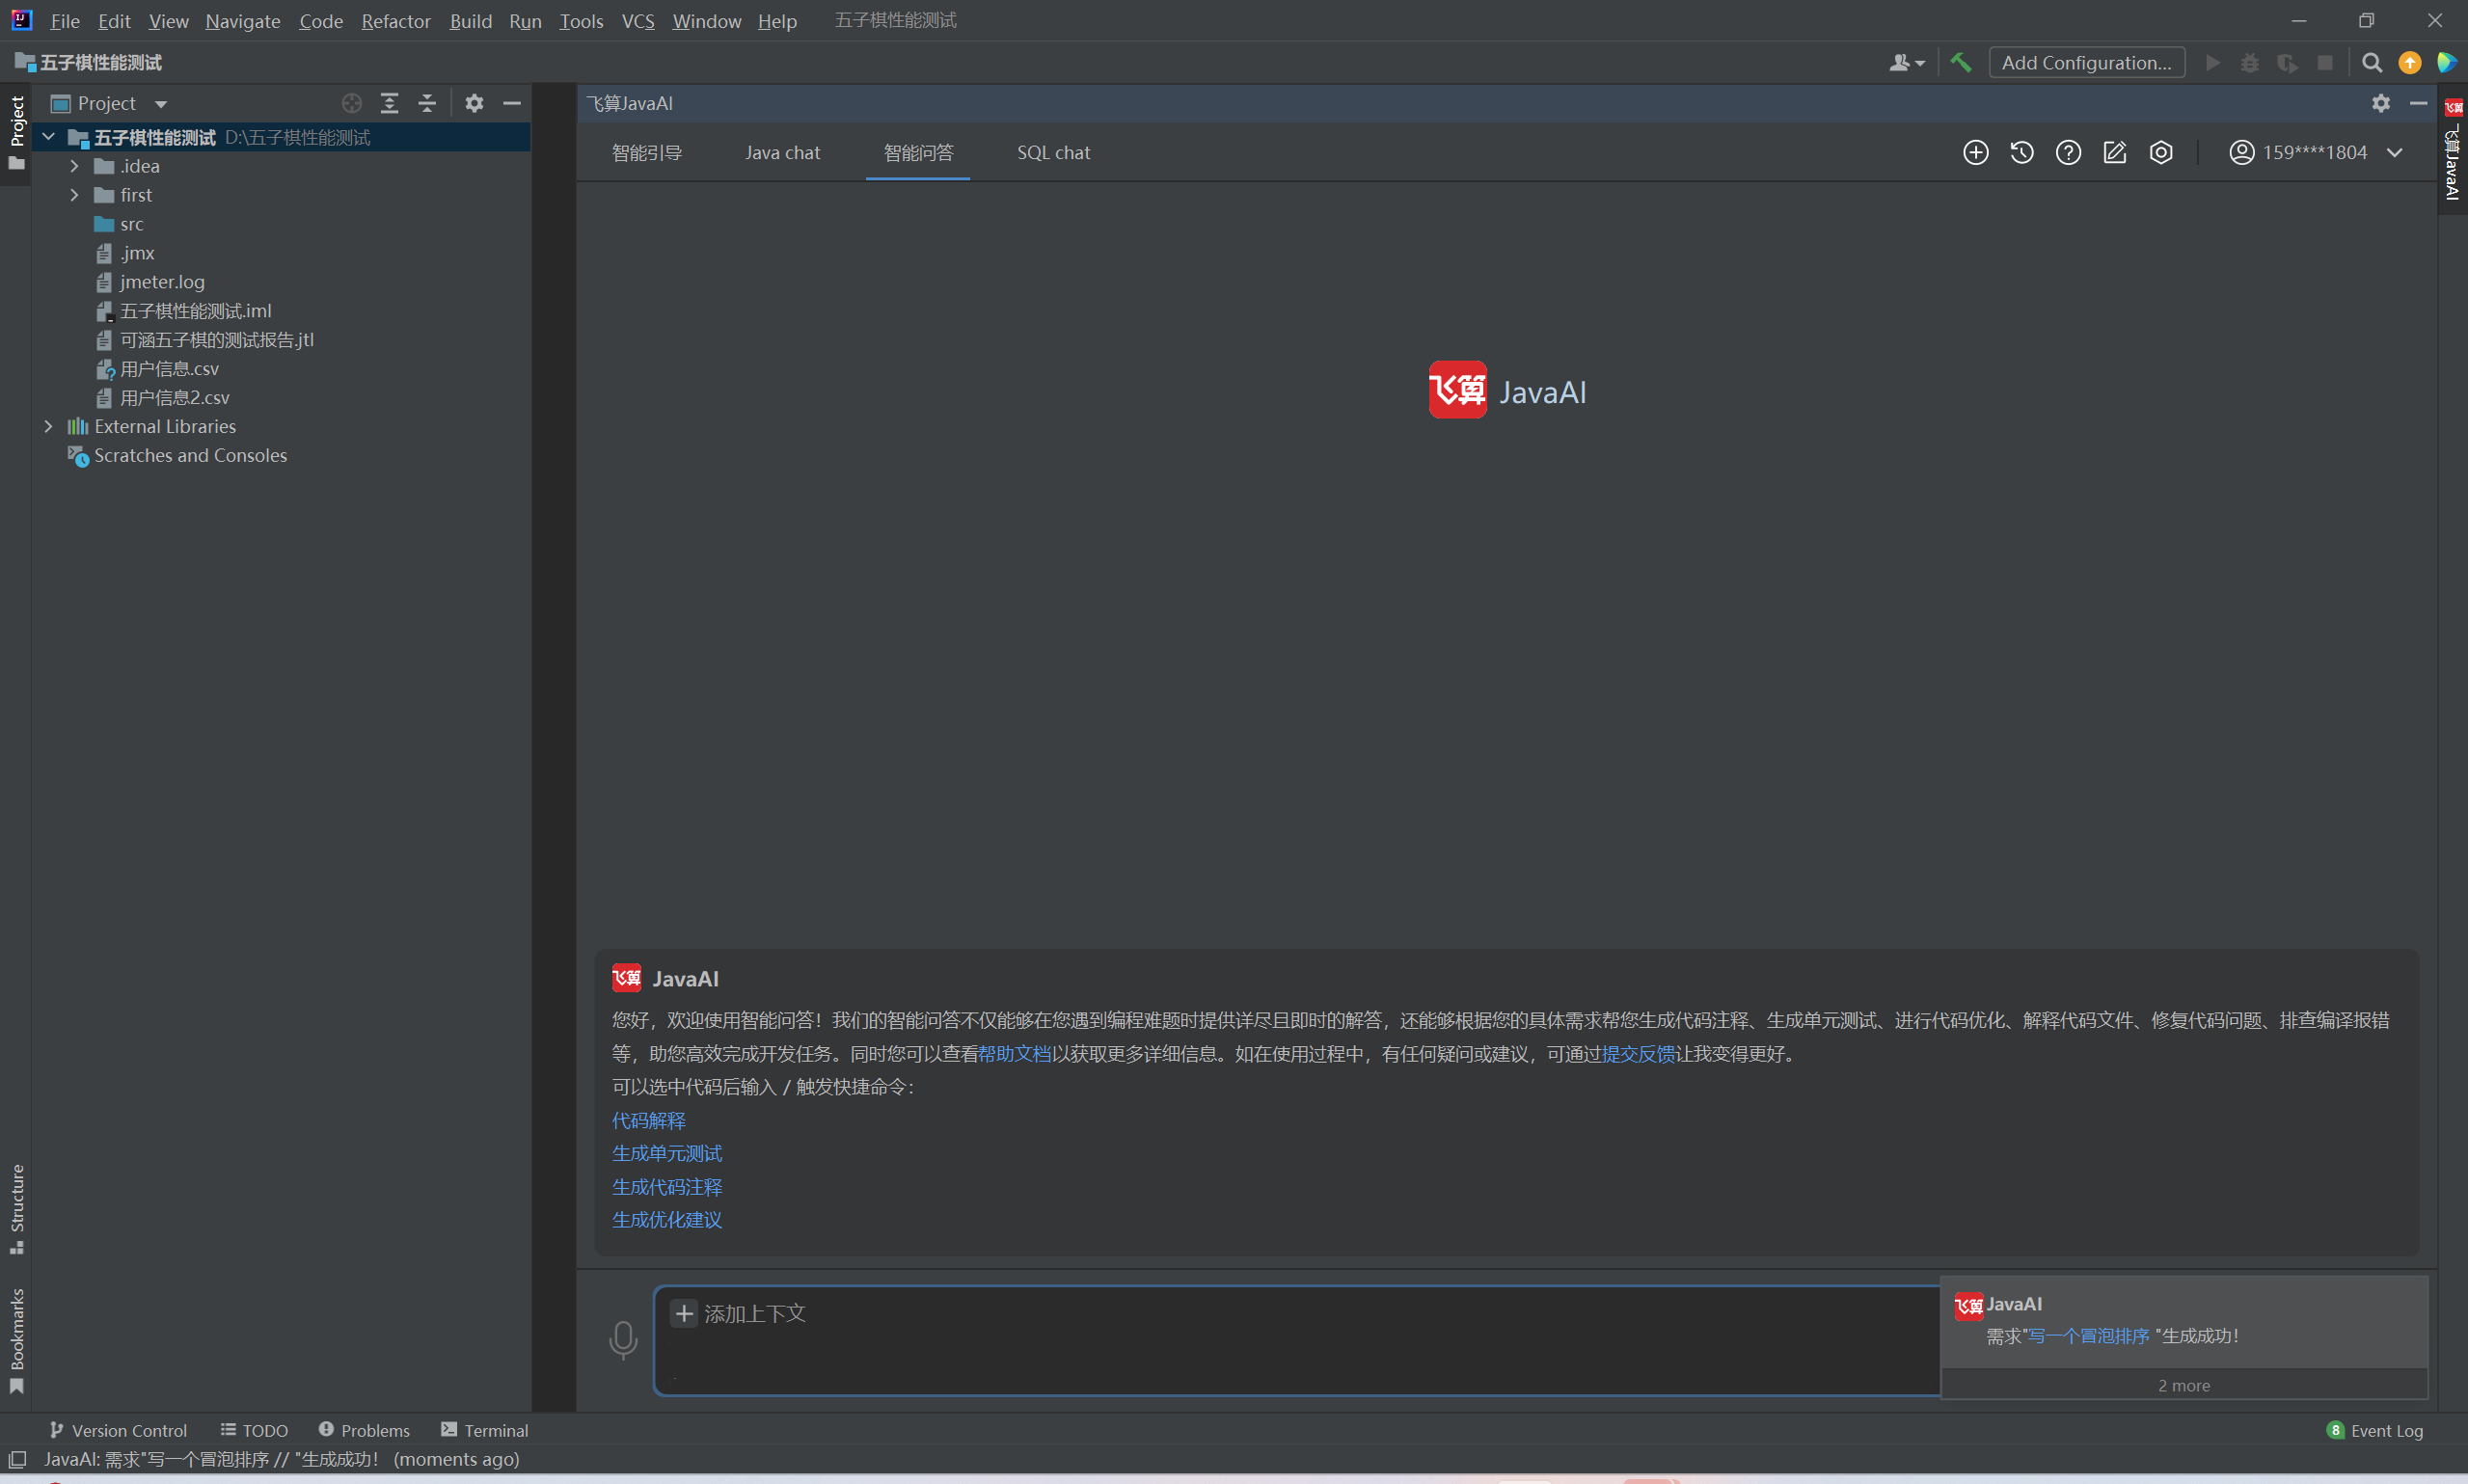This screenshot has width=2468, height=1484.
Task: Click the edit feedback pencil icon
Action: coord(2114,152)
